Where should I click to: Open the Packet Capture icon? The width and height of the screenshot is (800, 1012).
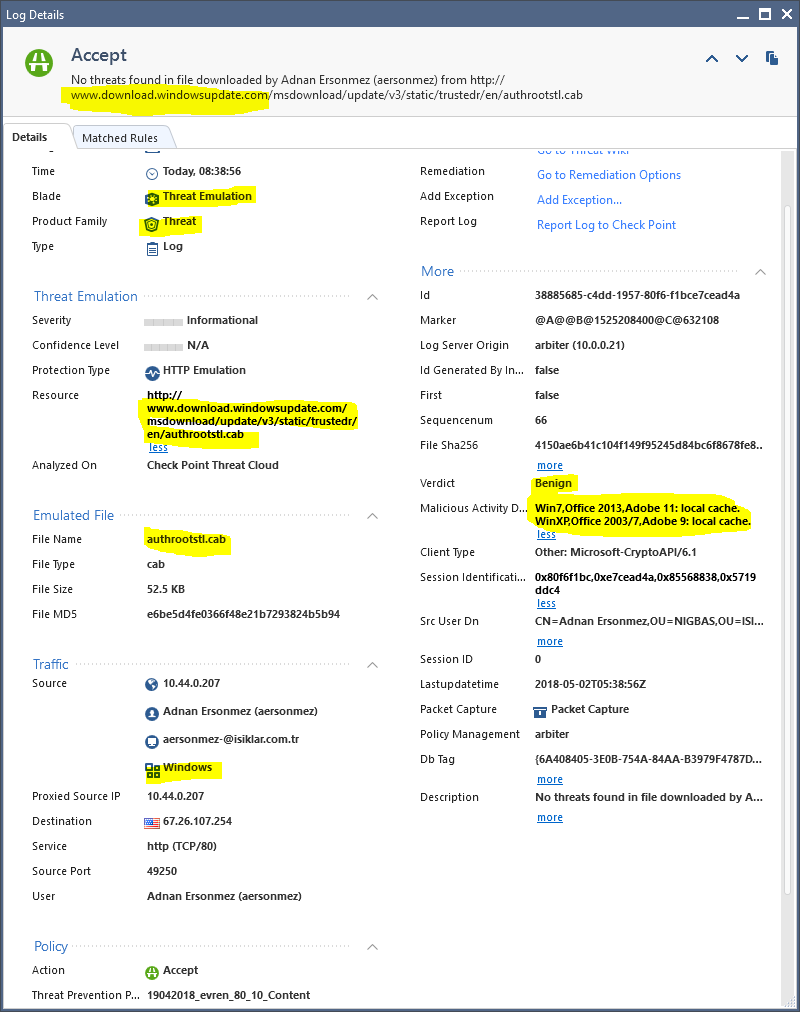[540, 711]
